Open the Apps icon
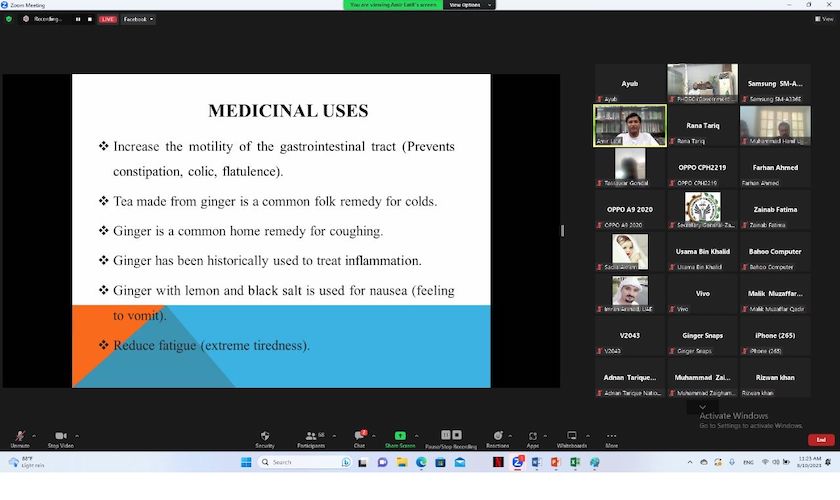 click(x=533, y=438)
